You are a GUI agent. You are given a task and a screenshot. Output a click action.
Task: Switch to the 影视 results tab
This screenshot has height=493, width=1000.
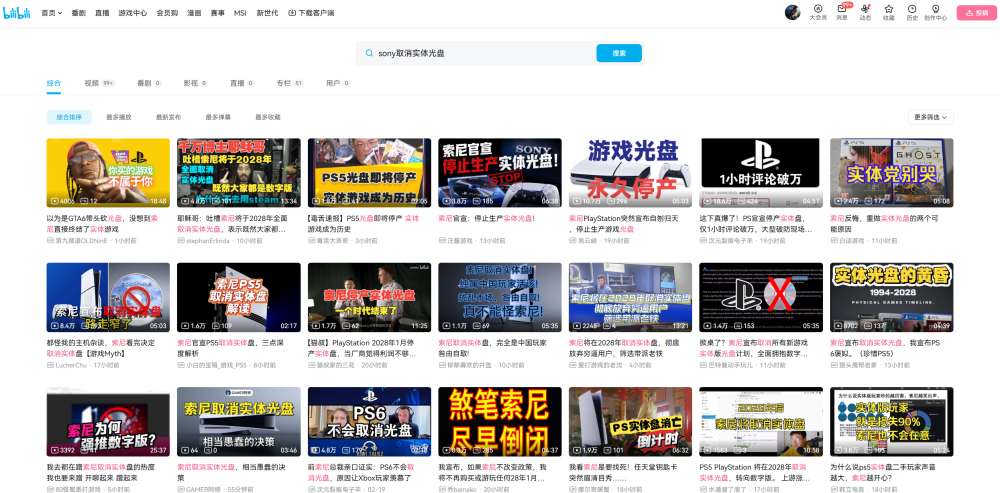(195, 83)
